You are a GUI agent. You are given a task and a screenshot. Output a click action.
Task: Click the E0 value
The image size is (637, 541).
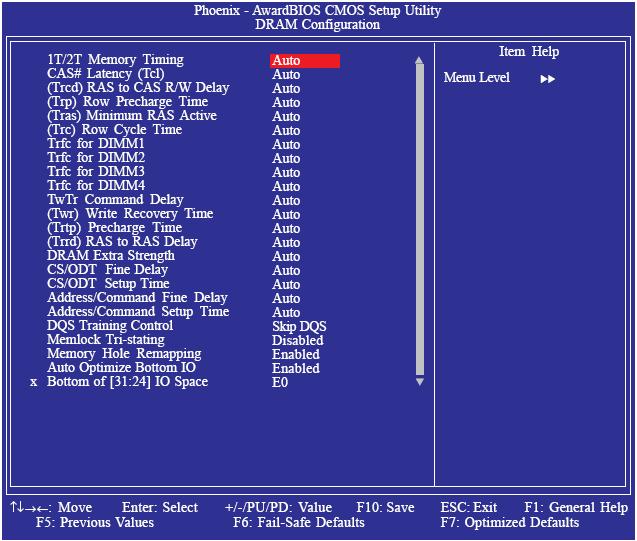(280, 383)
